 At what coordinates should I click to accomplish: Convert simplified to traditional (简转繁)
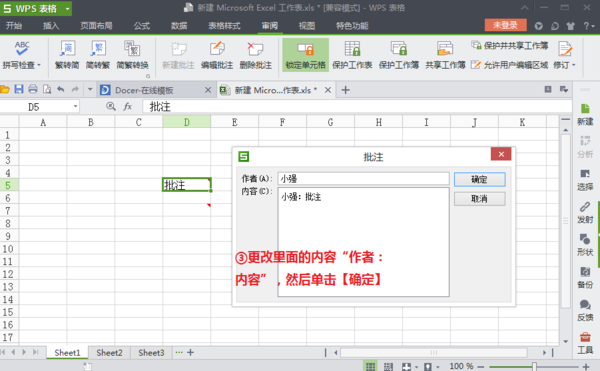98,55
